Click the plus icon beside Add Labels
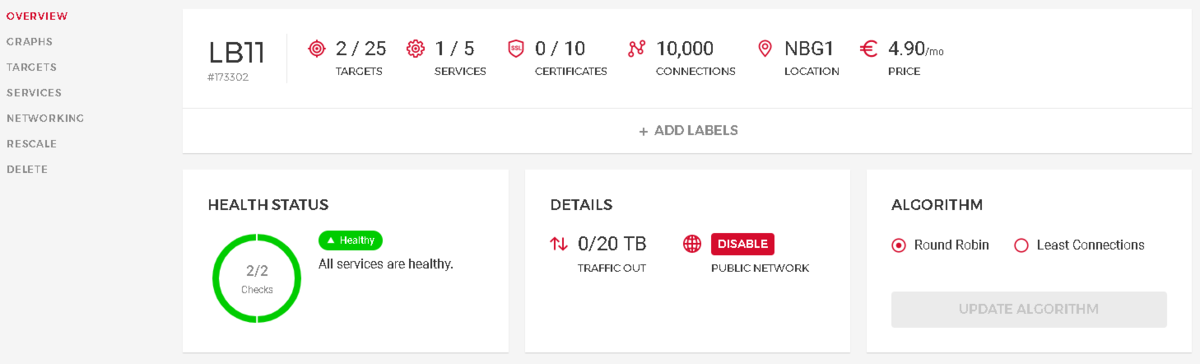The image size is (1200, 364). pyautogui.click(x=644, y=131)
